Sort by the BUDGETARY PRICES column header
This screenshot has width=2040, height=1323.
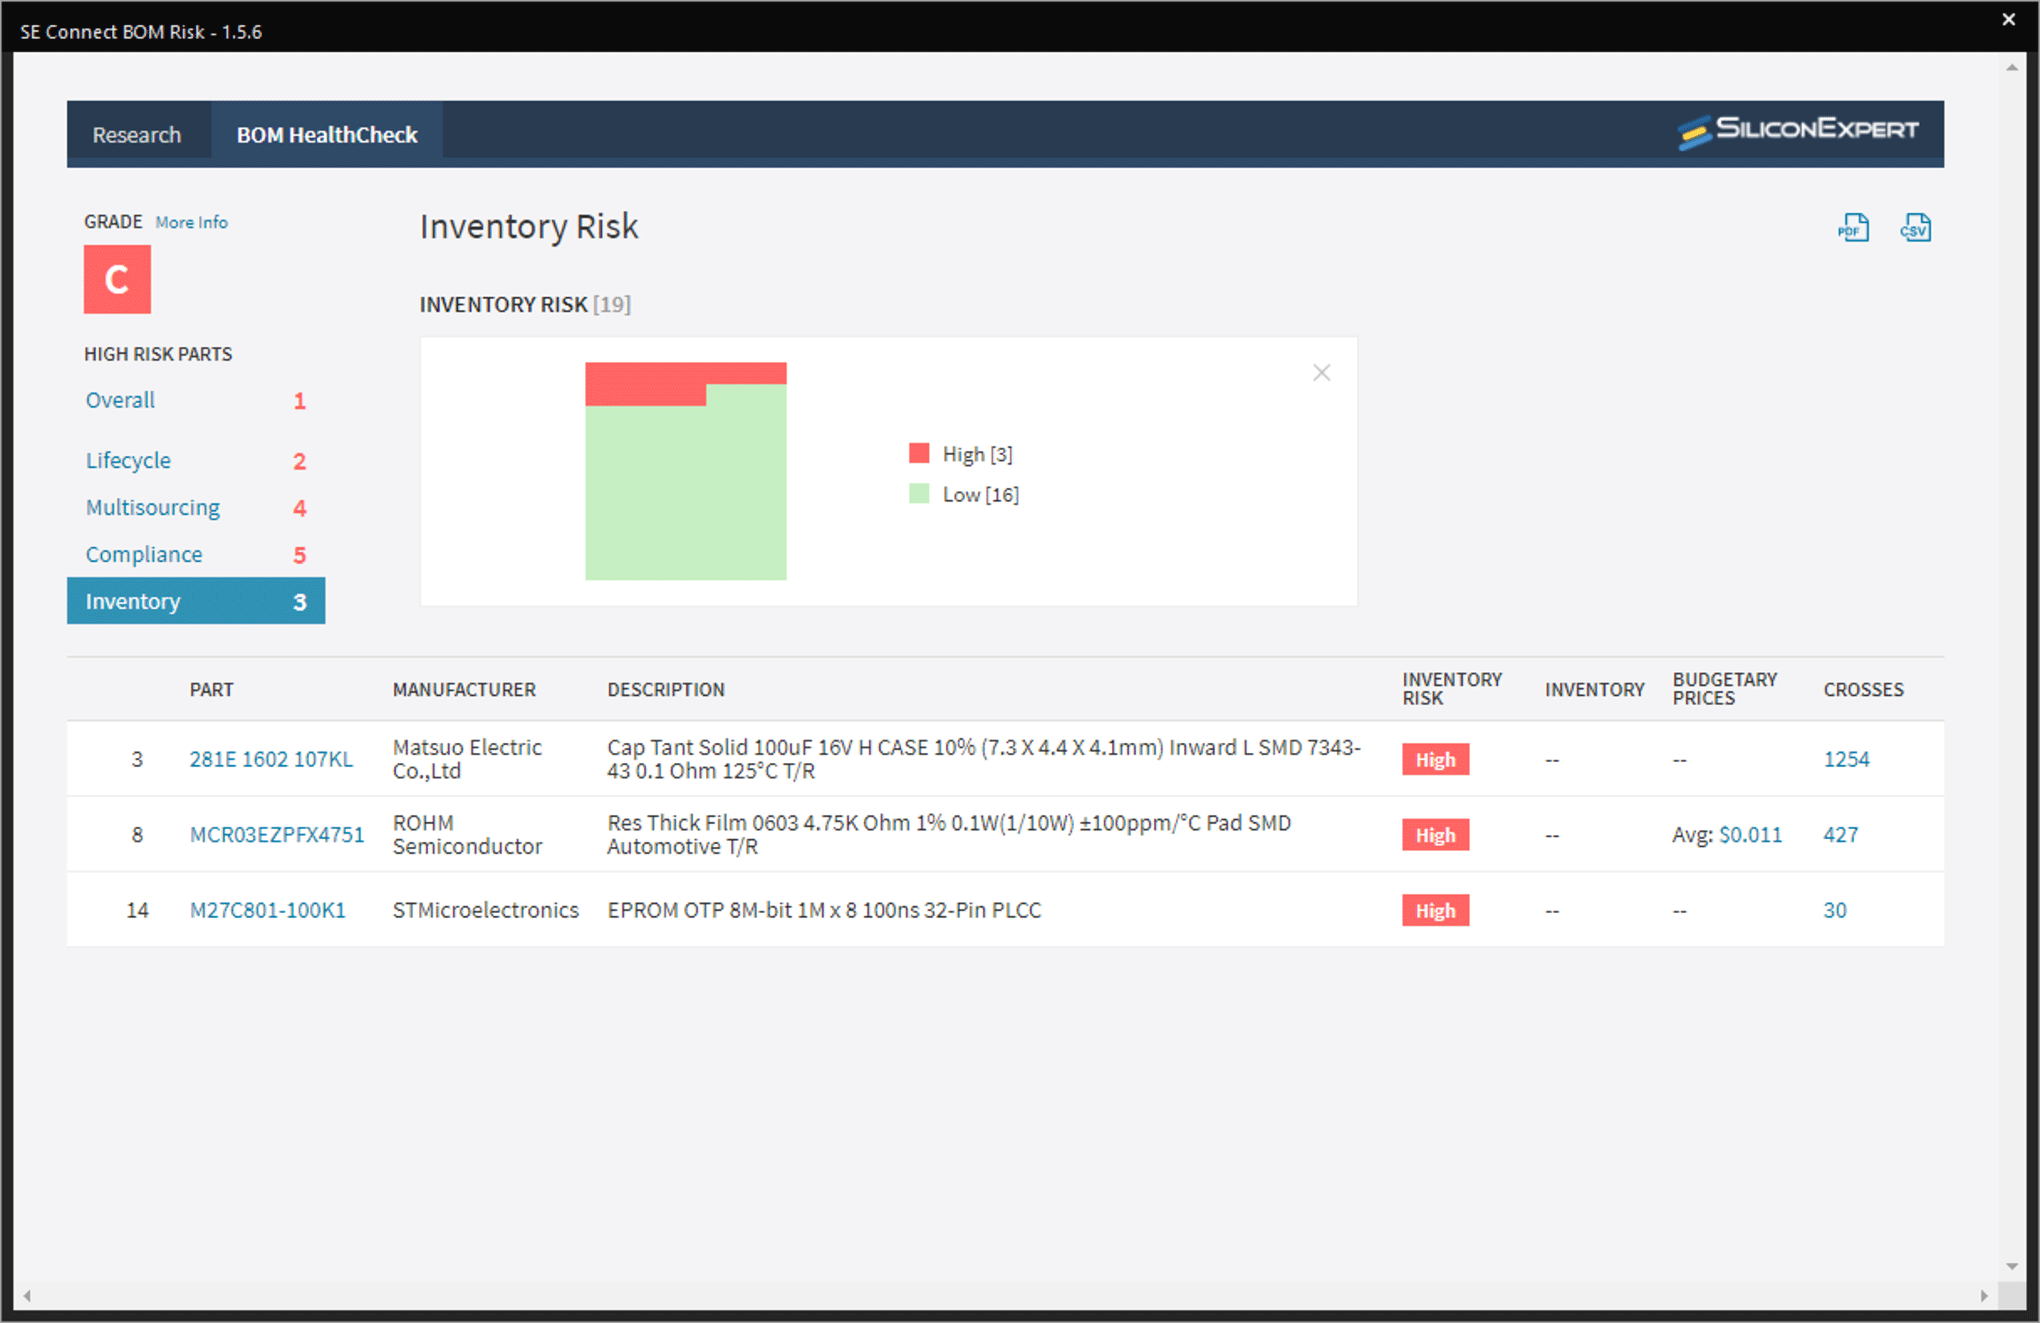coord(1724,689)
